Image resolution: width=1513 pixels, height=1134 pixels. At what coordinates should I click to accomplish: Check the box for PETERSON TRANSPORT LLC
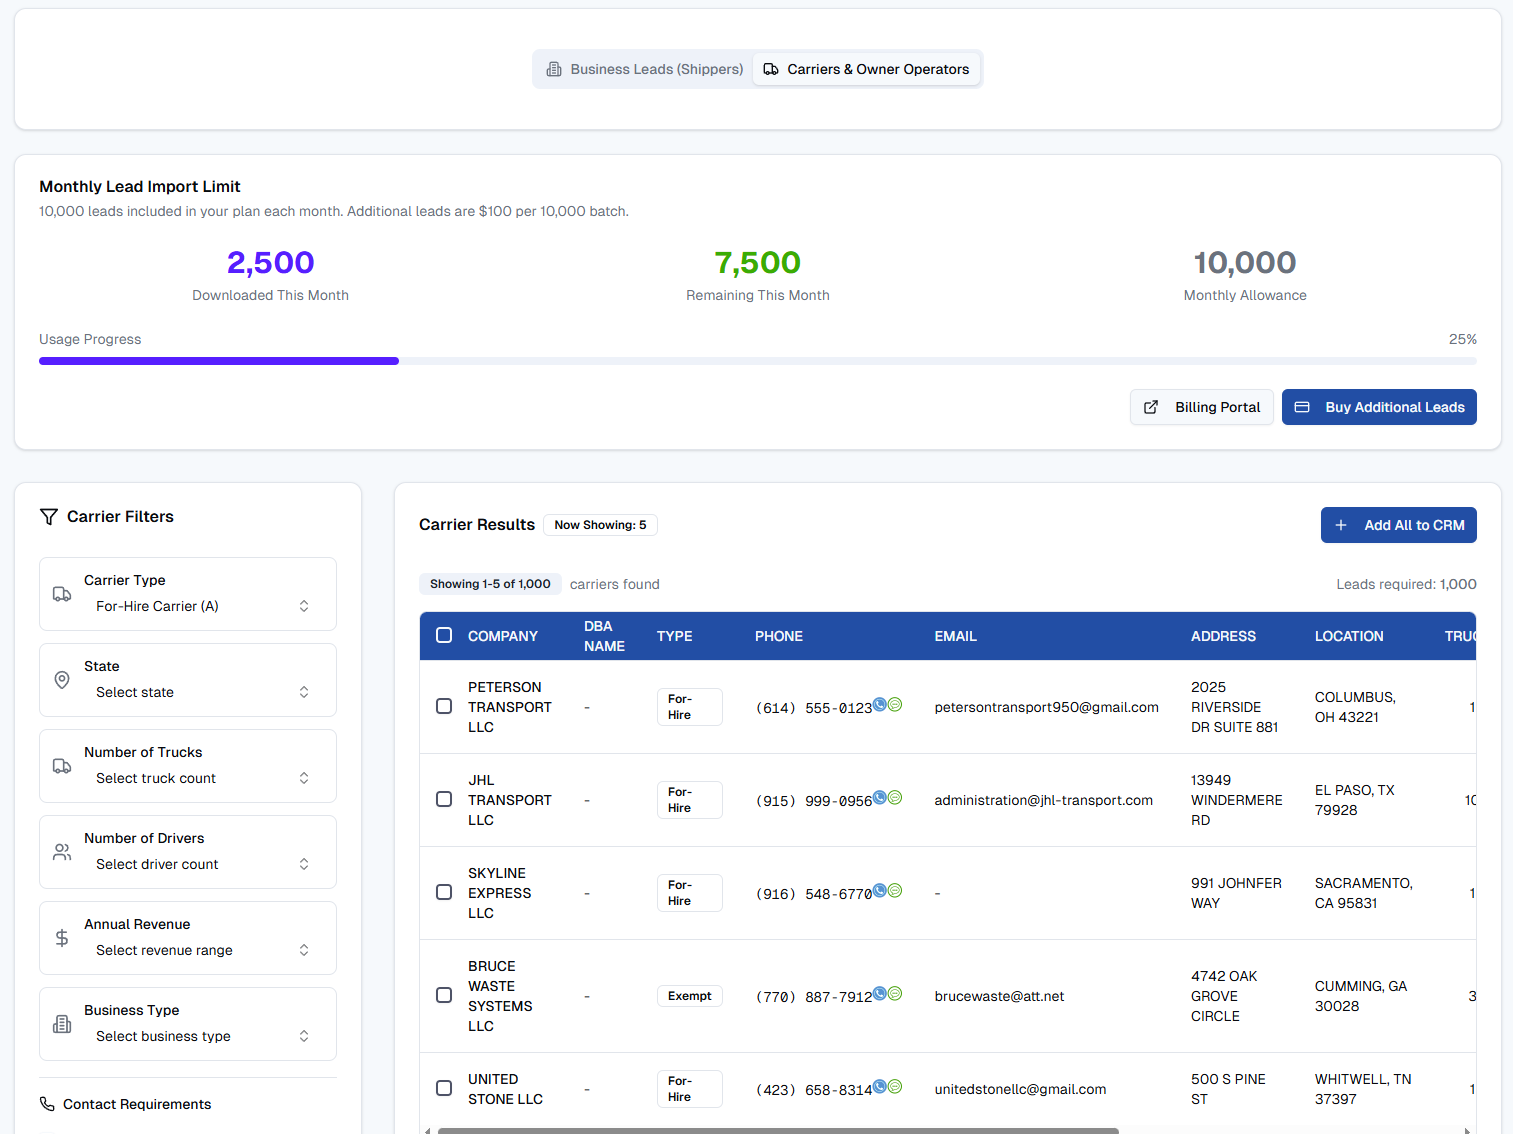pyautogui.click(x=444, y=707)
